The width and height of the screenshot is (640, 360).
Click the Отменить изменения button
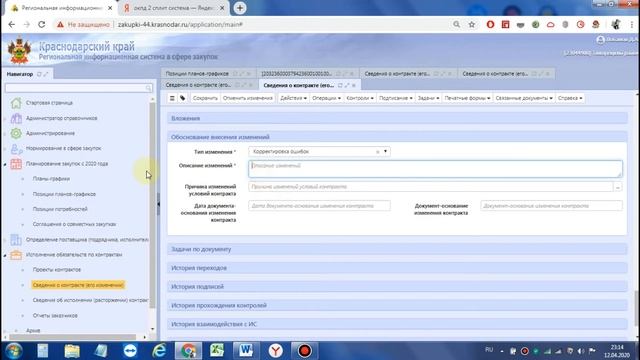coord(248,98)
